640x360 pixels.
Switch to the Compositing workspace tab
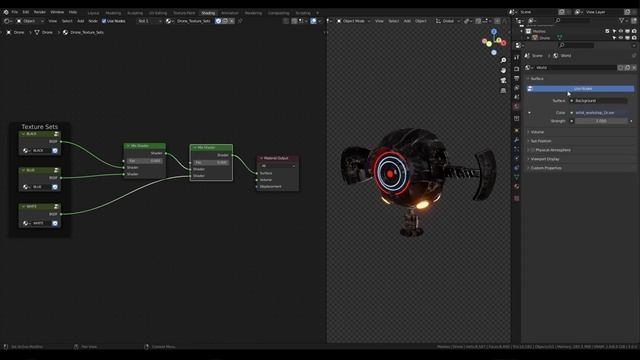point(278,13)
